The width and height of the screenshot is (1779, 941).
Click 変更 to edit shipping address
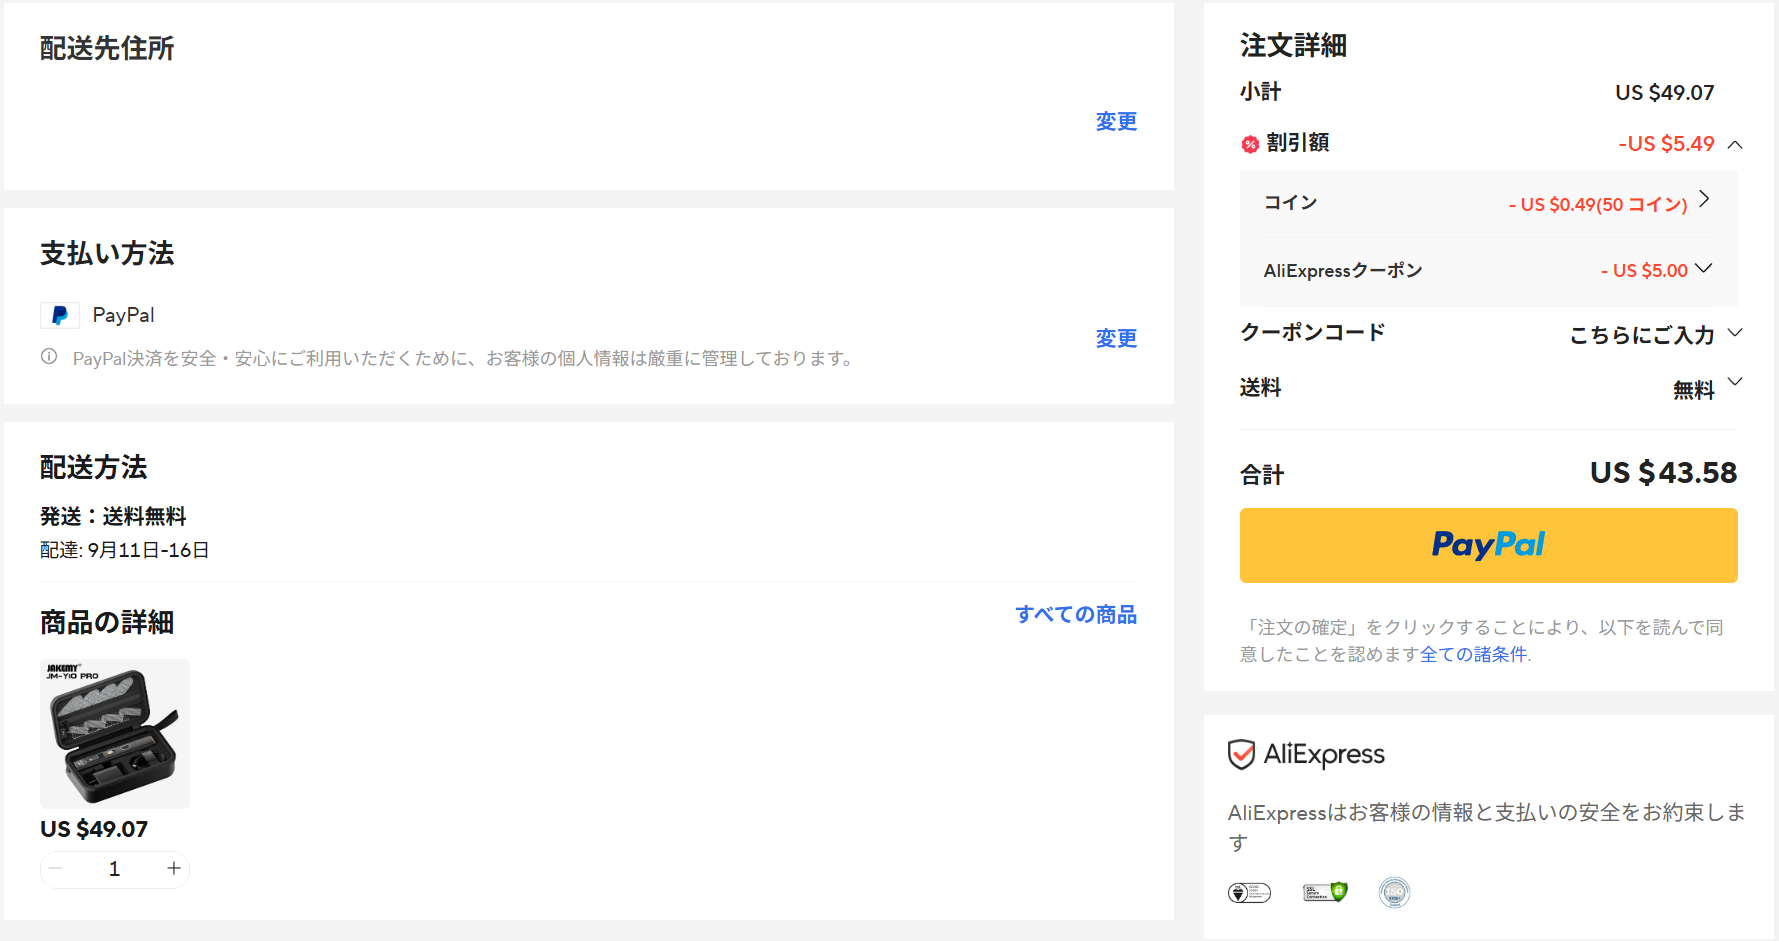[x=1116, y=122]
